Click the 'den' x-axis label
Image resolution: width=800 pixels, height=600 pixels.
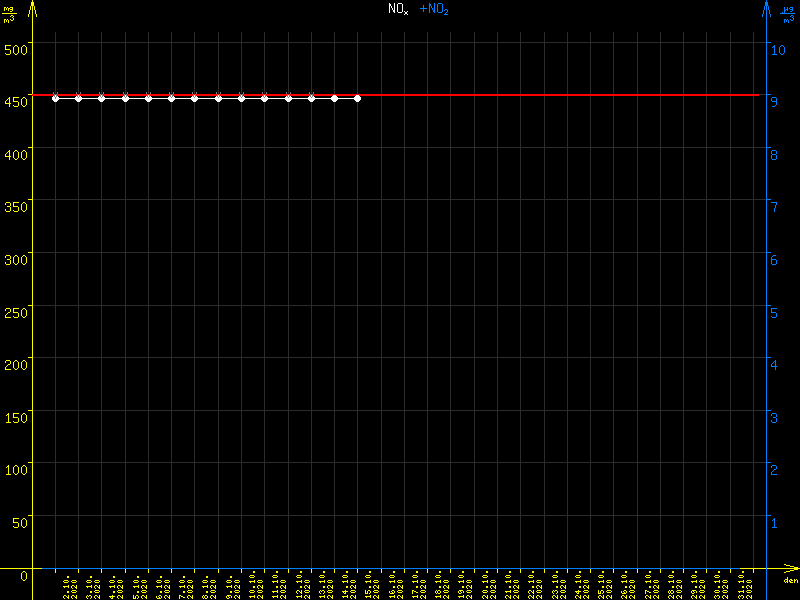[x=790, y=581]
